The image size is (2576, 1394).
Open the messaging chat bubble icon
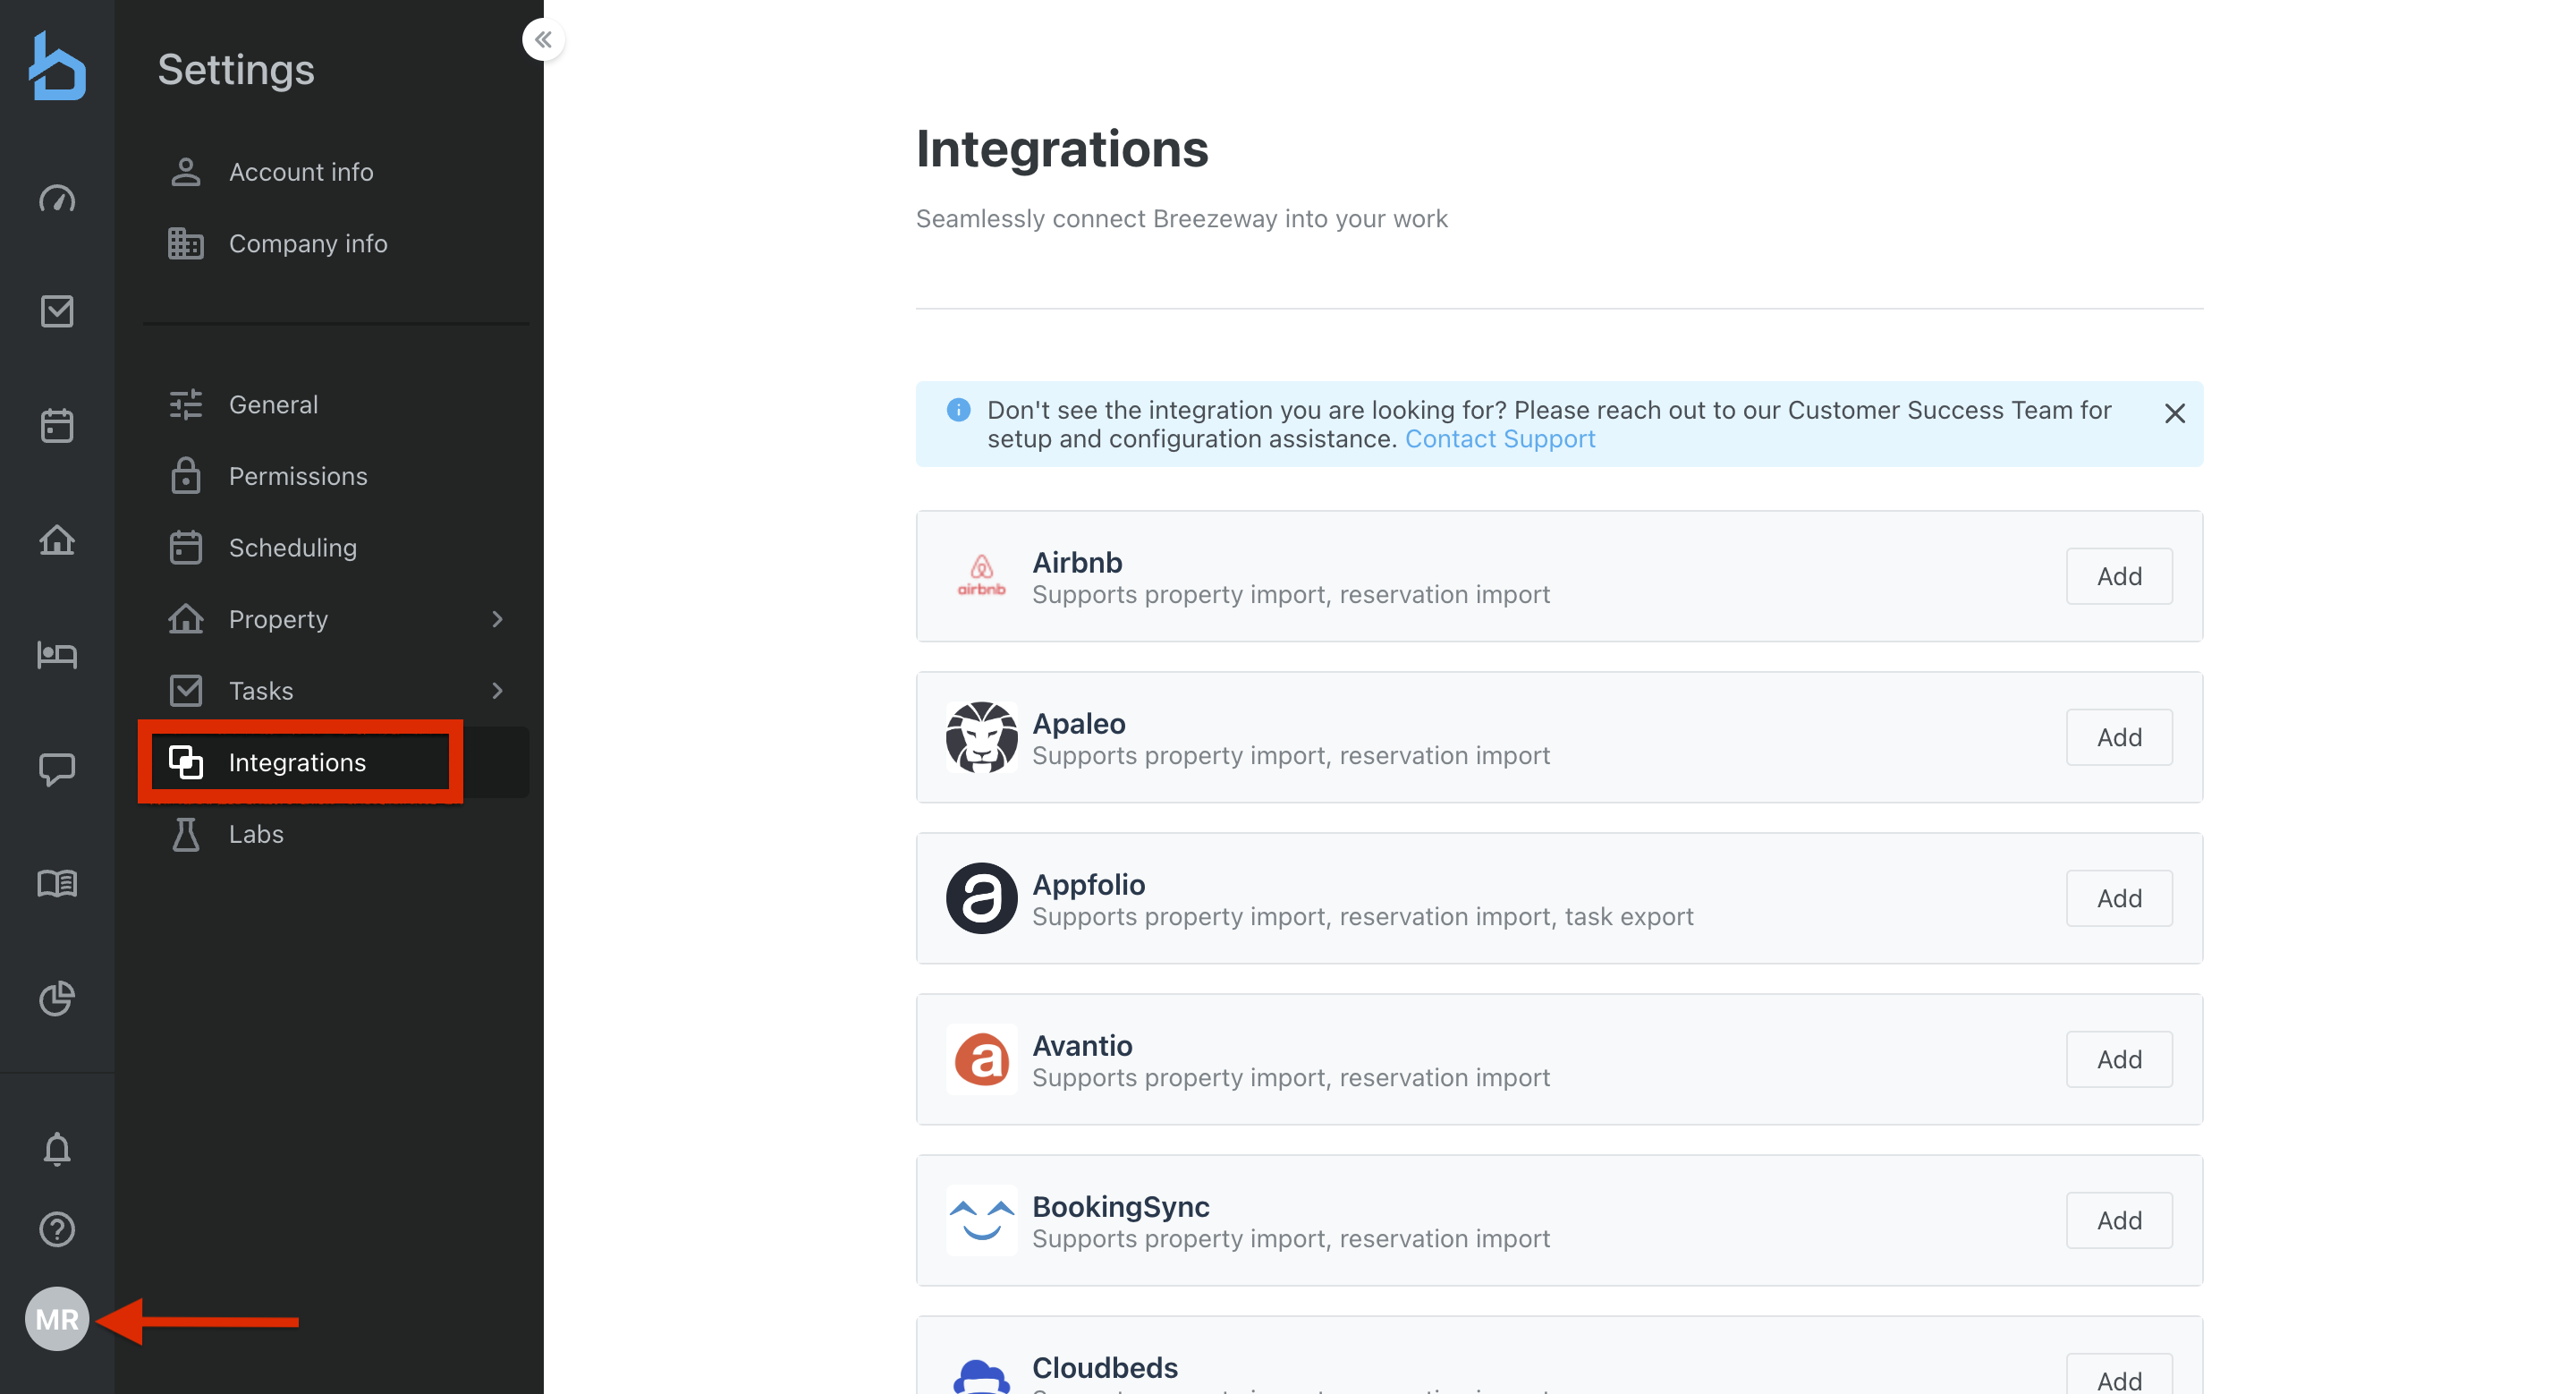point(57,769)
